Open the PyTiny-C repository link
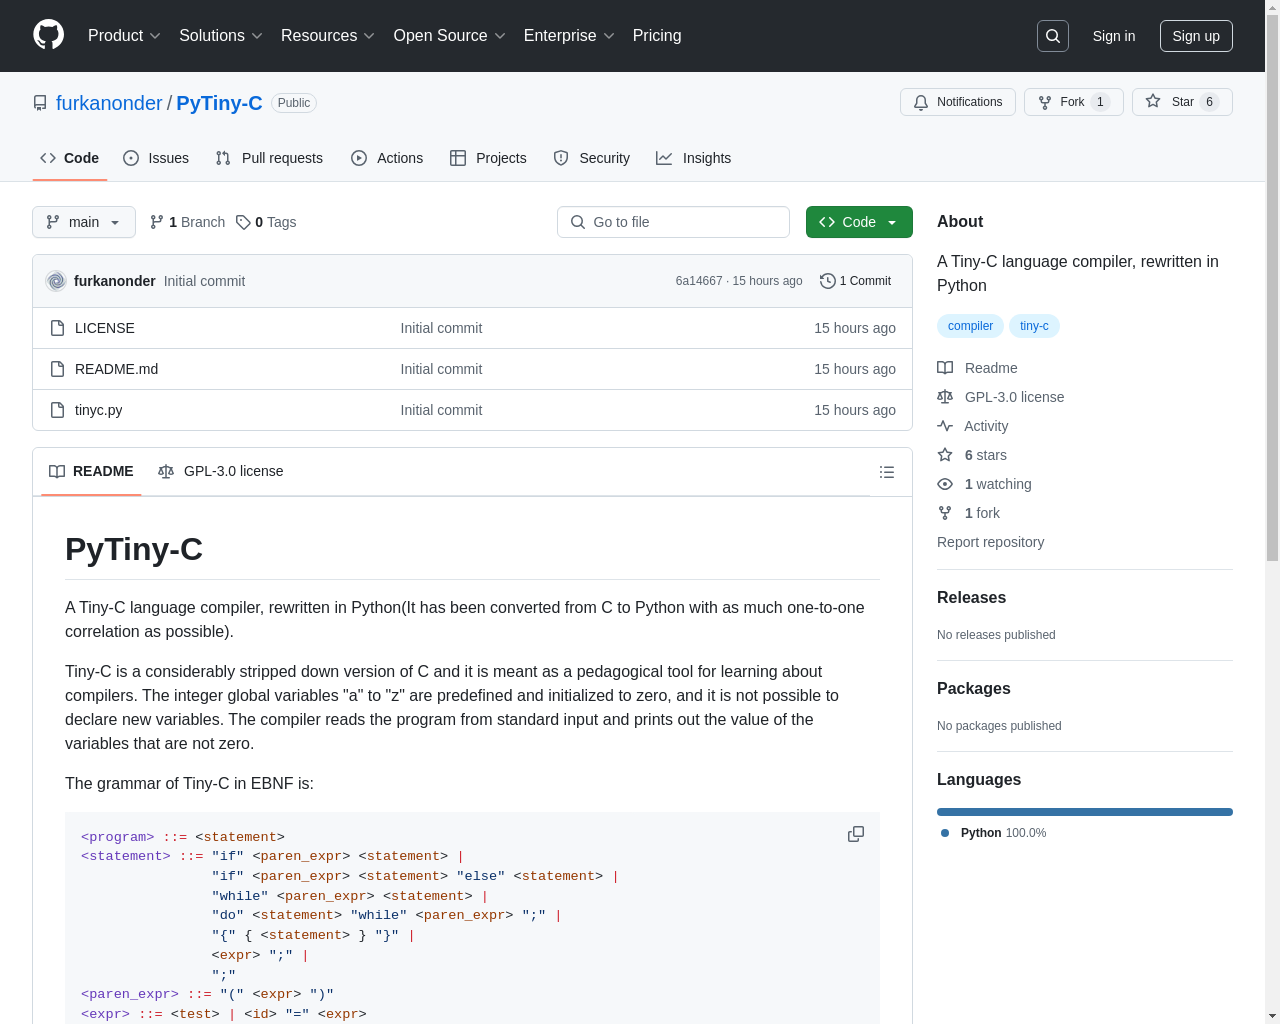 pos(219,103)
